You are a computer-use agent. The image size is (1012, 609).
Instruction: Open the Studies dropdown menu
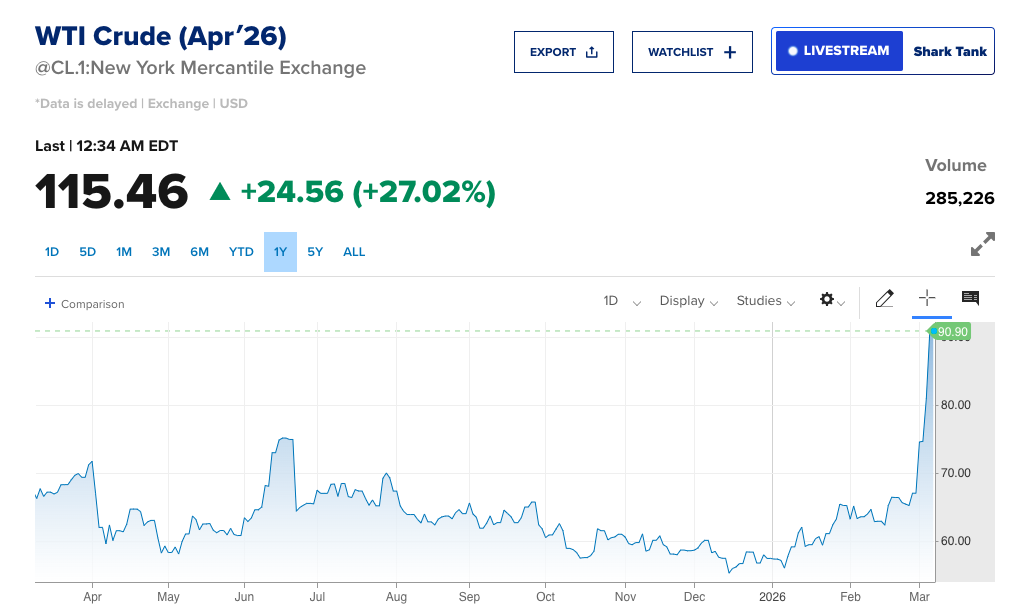765,301
